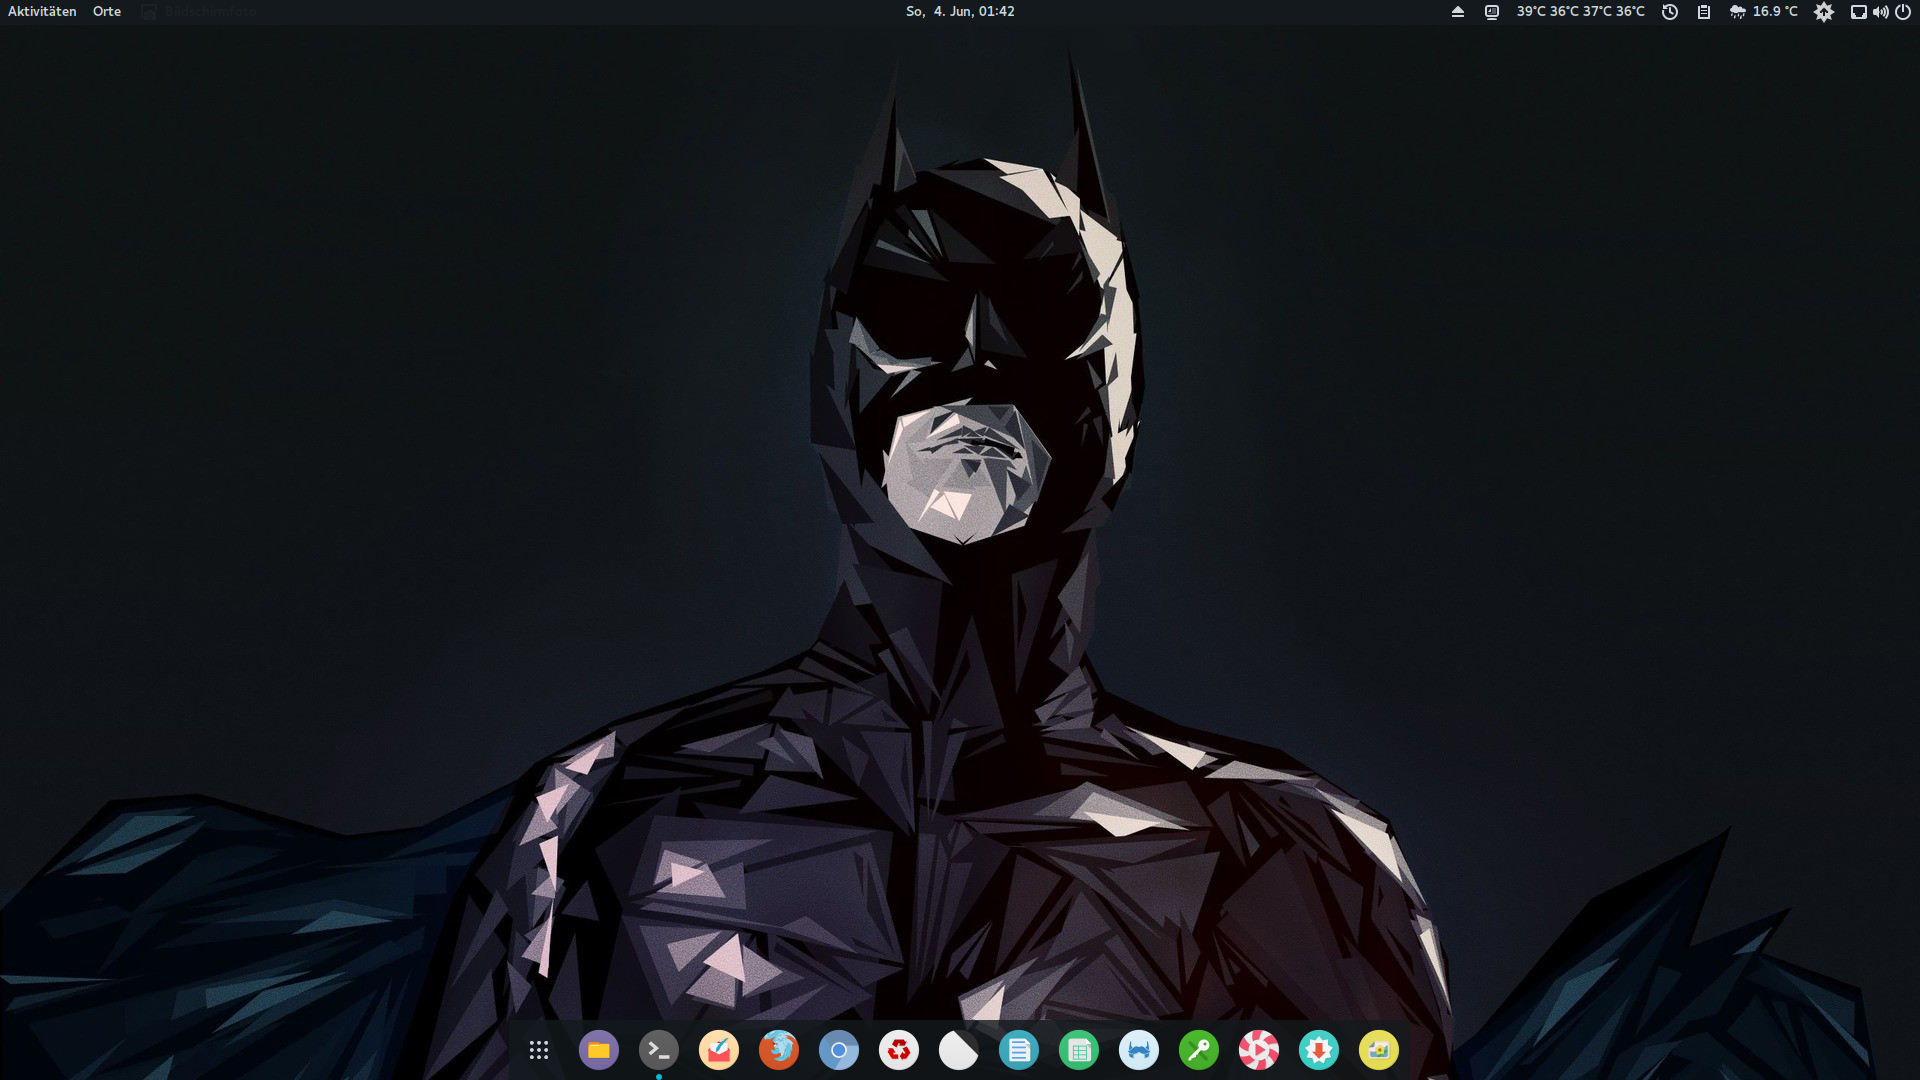Open the weather 16.9 °C indicator

(x=1764, y=11)
